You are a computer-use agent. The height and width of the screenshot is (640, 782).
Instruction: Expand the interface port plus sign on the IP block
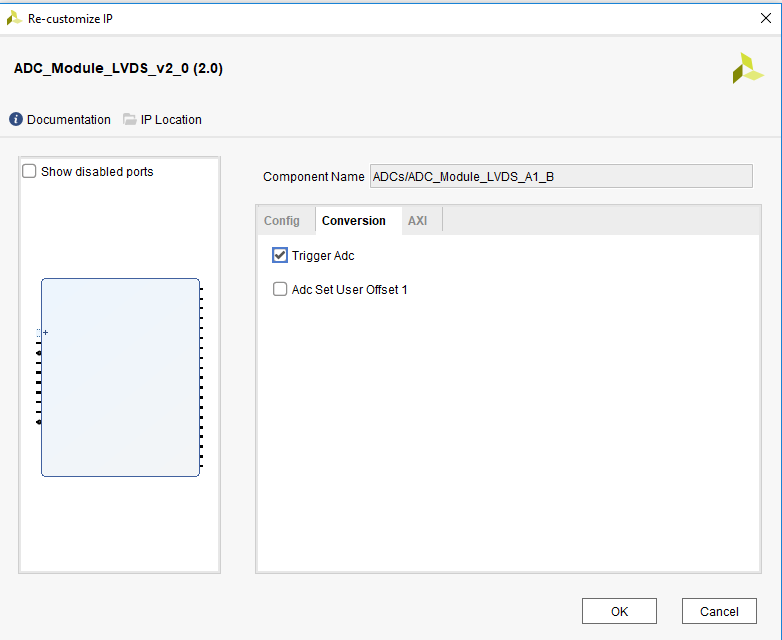(x=45, y=332)
